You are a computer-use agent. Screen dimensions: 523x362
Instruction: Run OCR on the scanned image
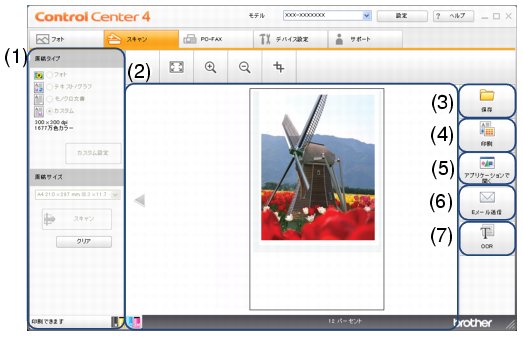point(487,238)
